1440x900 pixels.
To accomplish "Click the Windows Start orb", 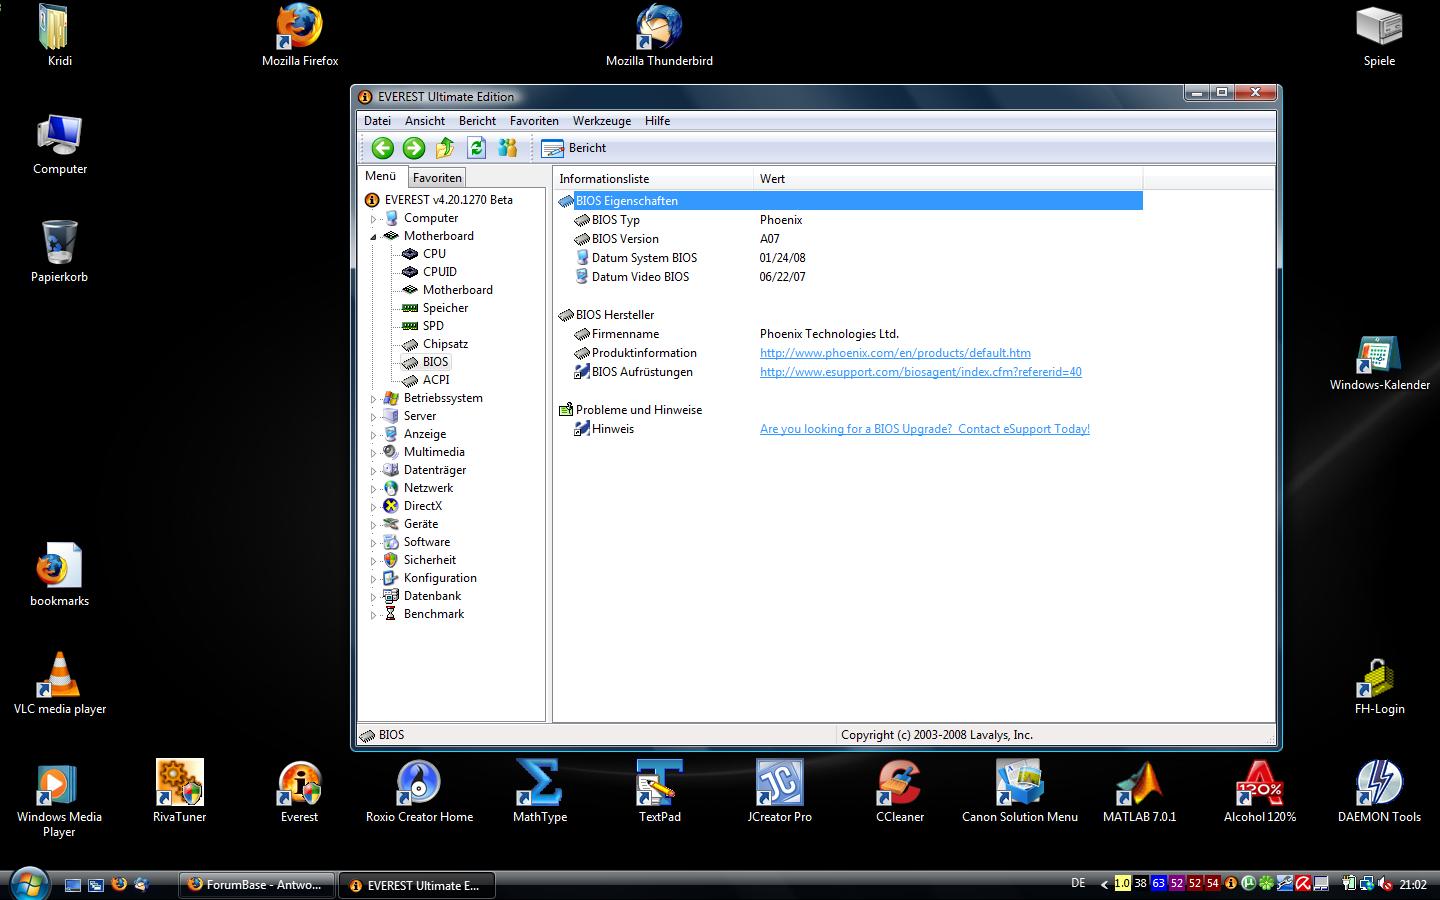I will (28, 884).
